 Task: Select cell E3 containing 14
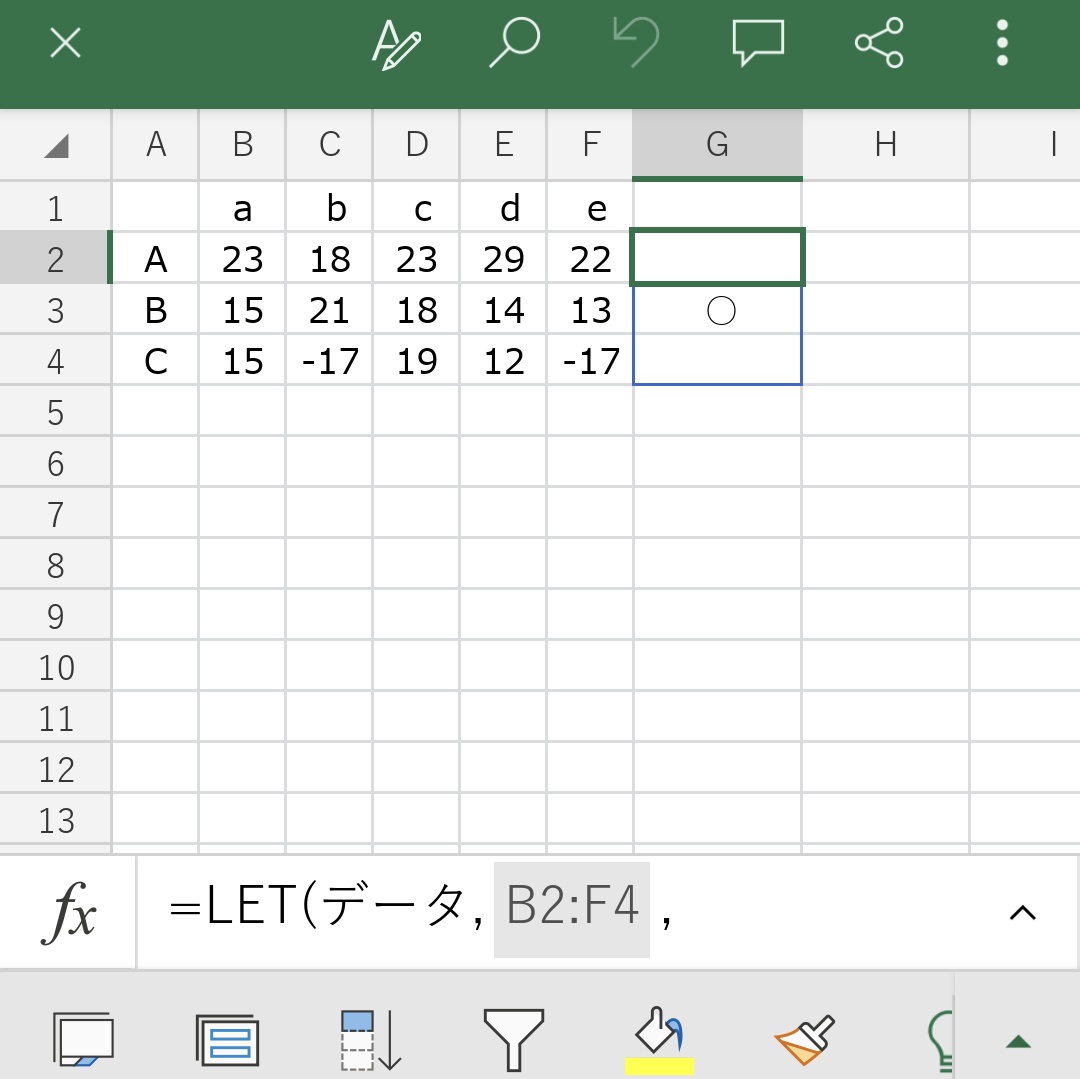click(x=503, y=310)
